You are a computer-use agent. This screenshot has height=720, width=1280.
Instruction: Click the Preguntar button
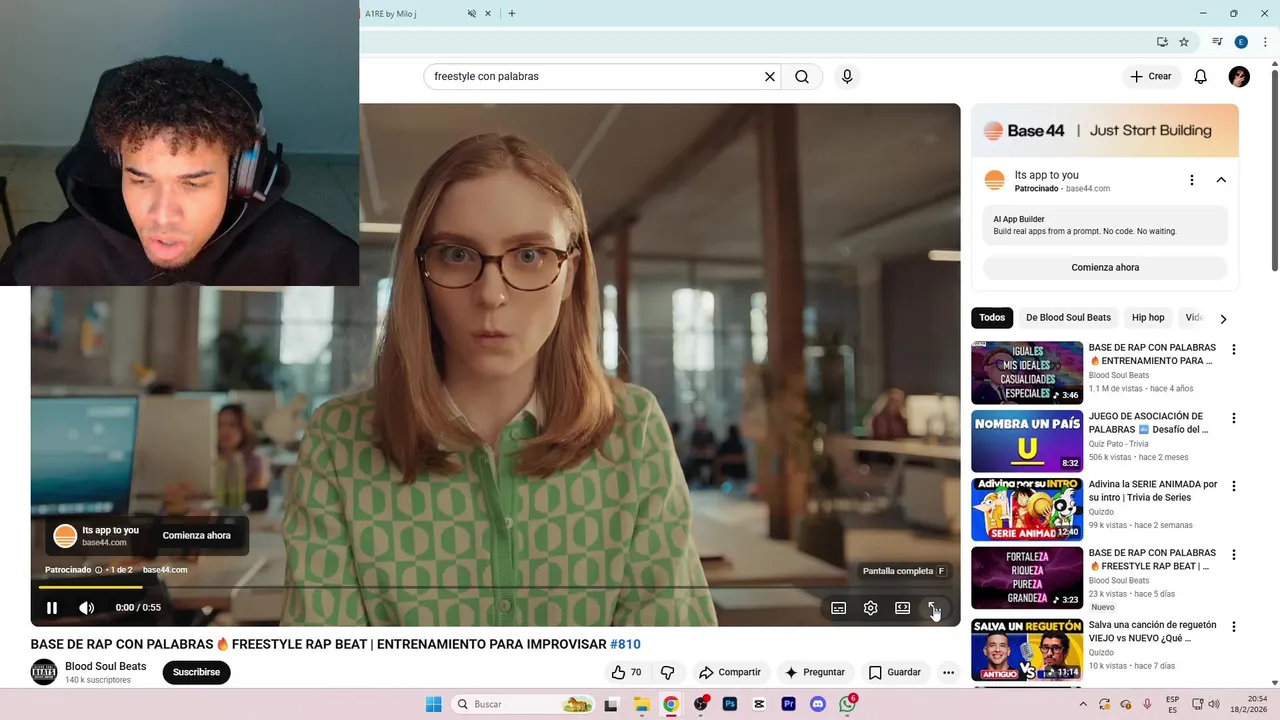coord(815,672)
